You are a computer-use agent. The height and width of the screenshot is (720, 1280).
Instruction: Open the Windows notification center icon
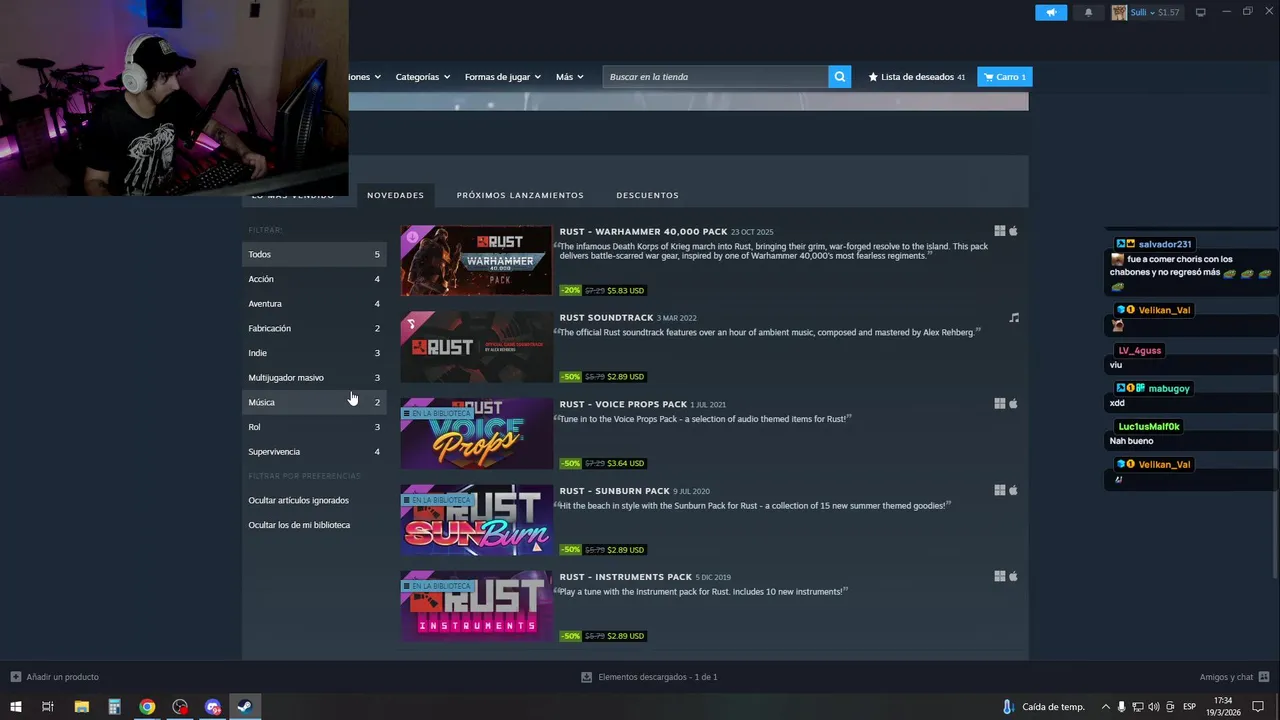pos(1258,707)
